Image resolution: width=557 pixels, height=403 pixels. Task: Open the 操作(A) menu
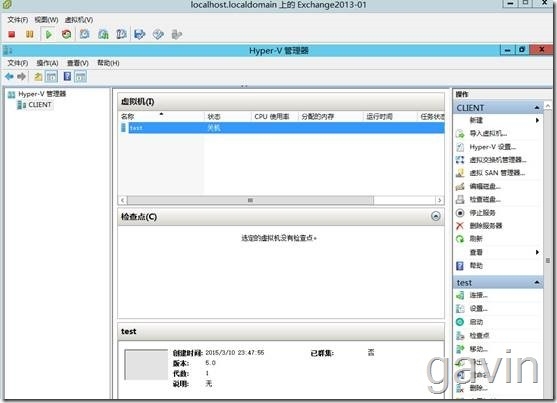coord(47,63)
